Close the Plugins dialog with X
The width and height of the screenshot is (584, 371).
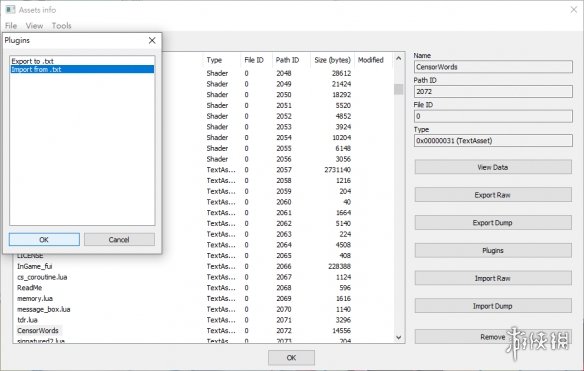click(152, 40)
